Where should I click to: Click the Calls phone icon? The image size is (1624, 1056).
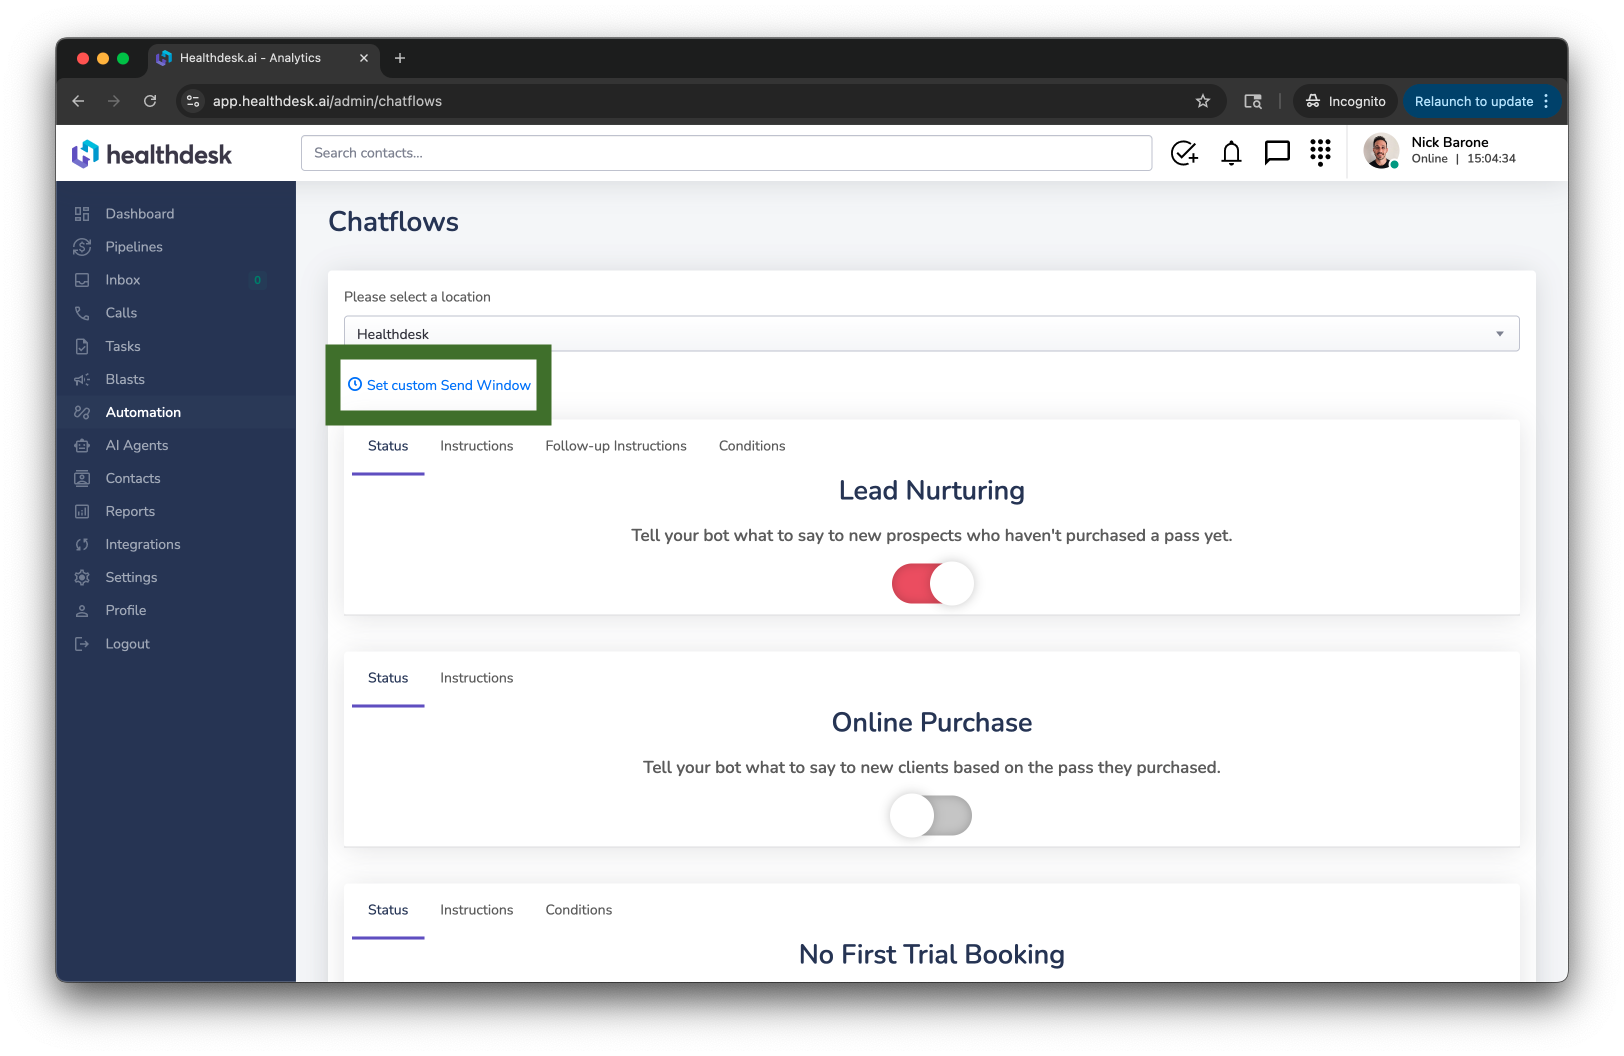click(x=82, y=313)
